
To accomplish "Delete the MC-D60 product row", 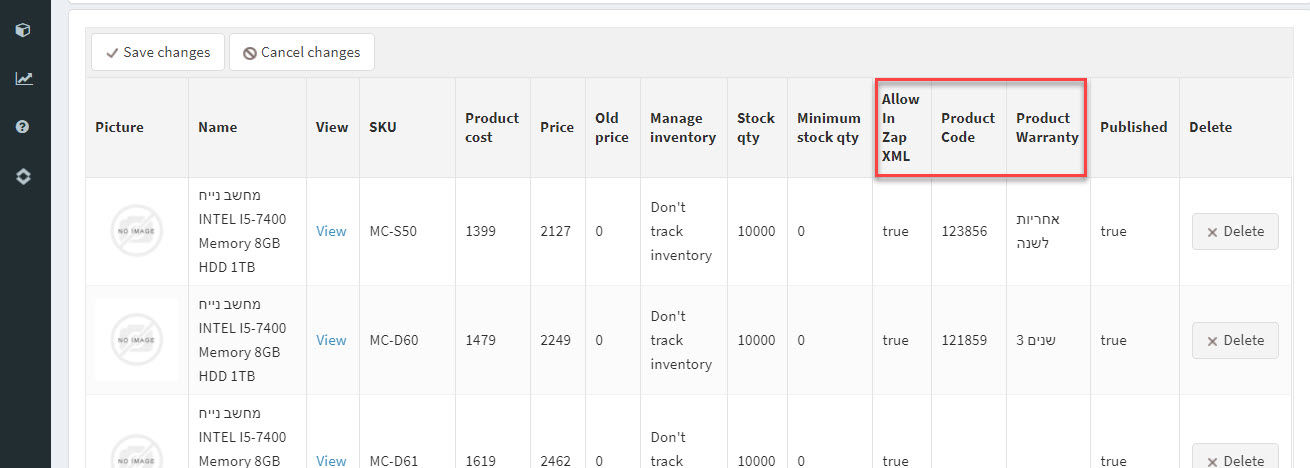I will coord(1235,340).
